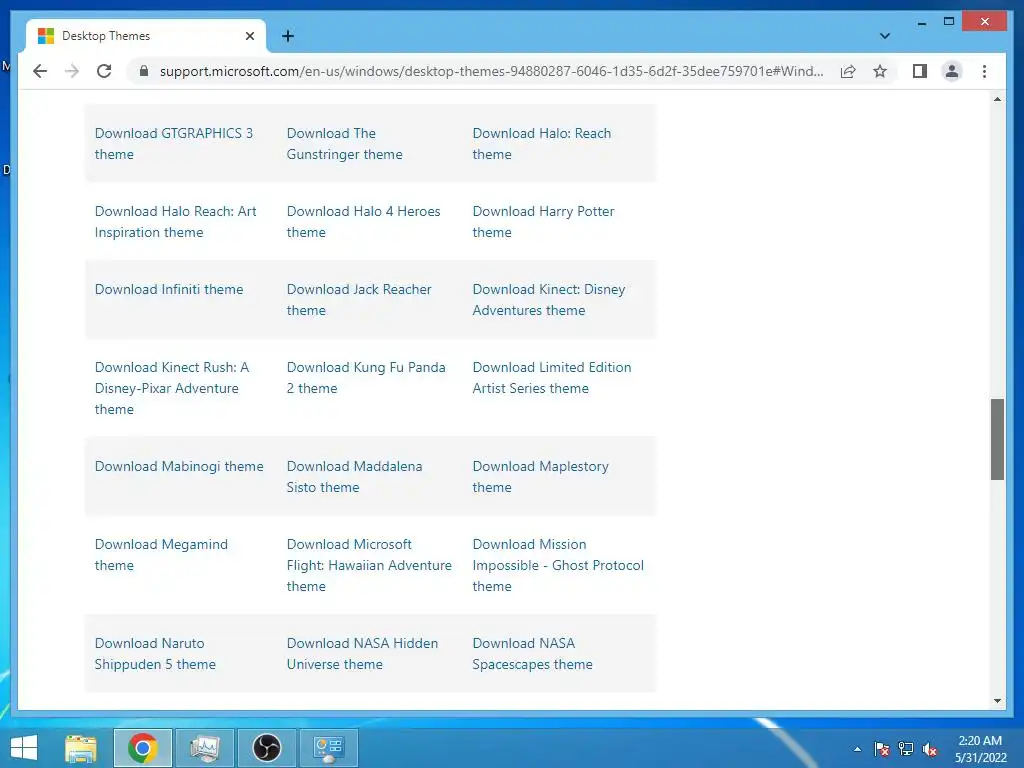The image size is (1024, 768).
Task: Download Kinect Rush Disney-Pixar Adventure theme
Action: click(x=172, y=388)
